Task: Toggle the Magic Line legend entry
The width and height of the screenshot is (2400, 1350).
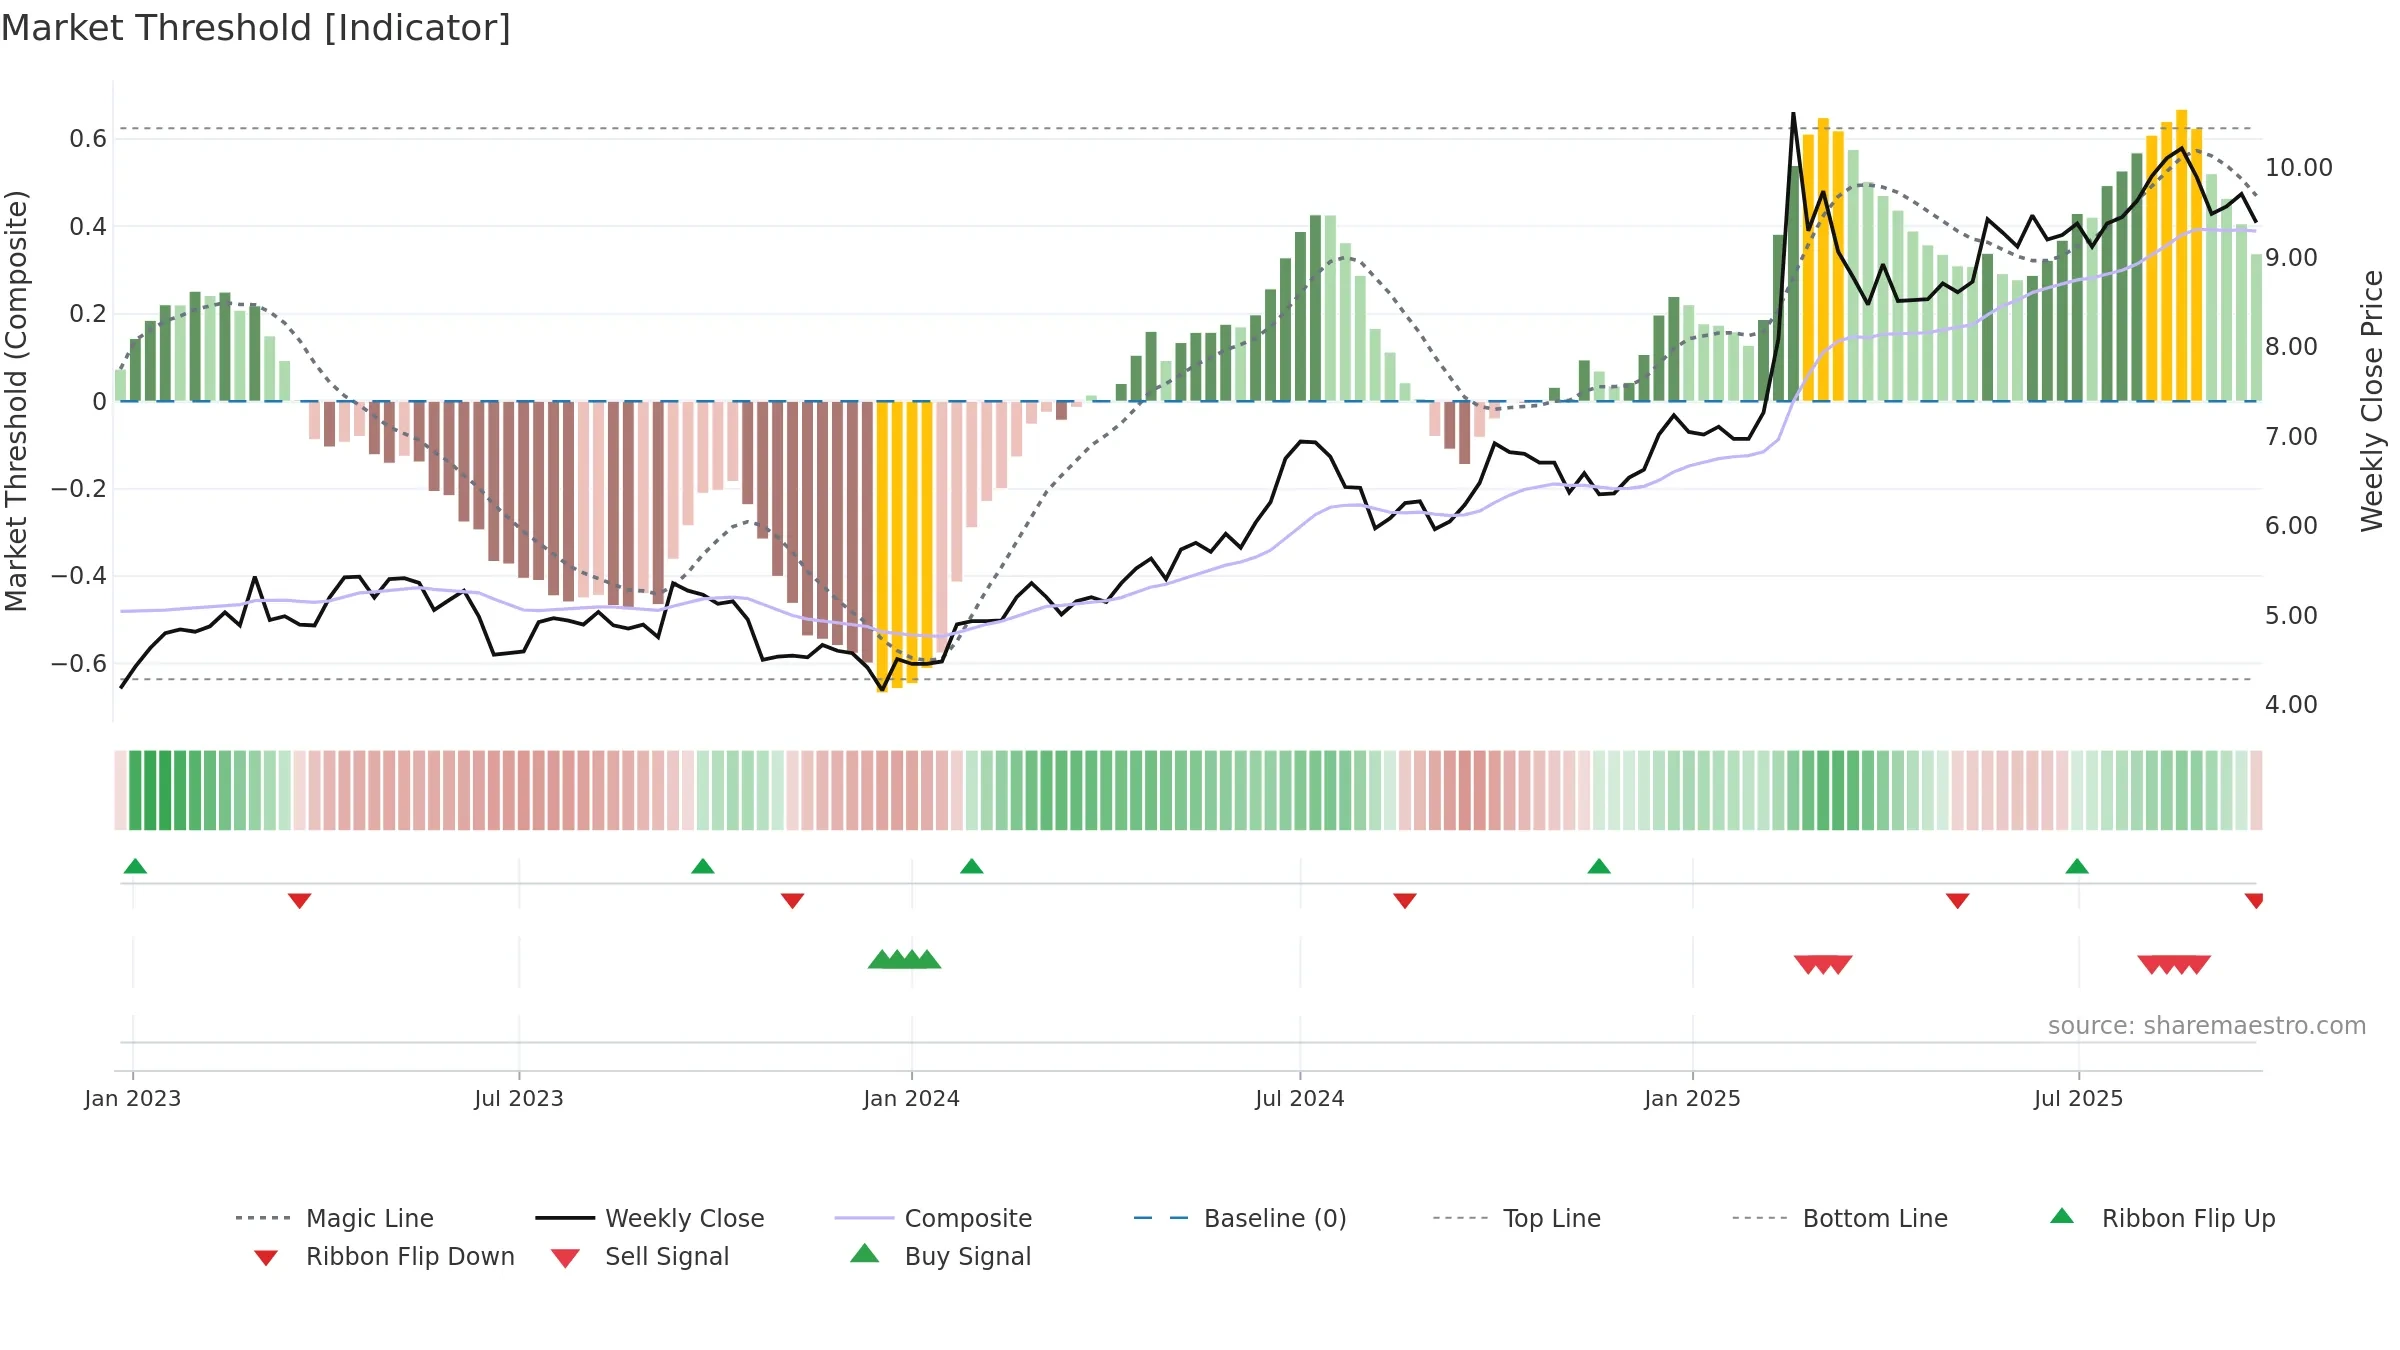Action: [334, 1218]
